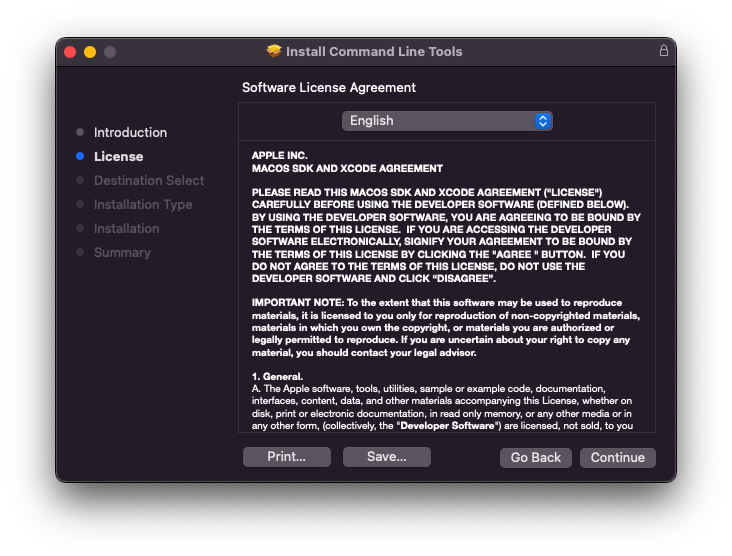The height and width of the screenshot is (556, 732).
Task: Go back to the previous installer step
Action: (x=535, y=457)
